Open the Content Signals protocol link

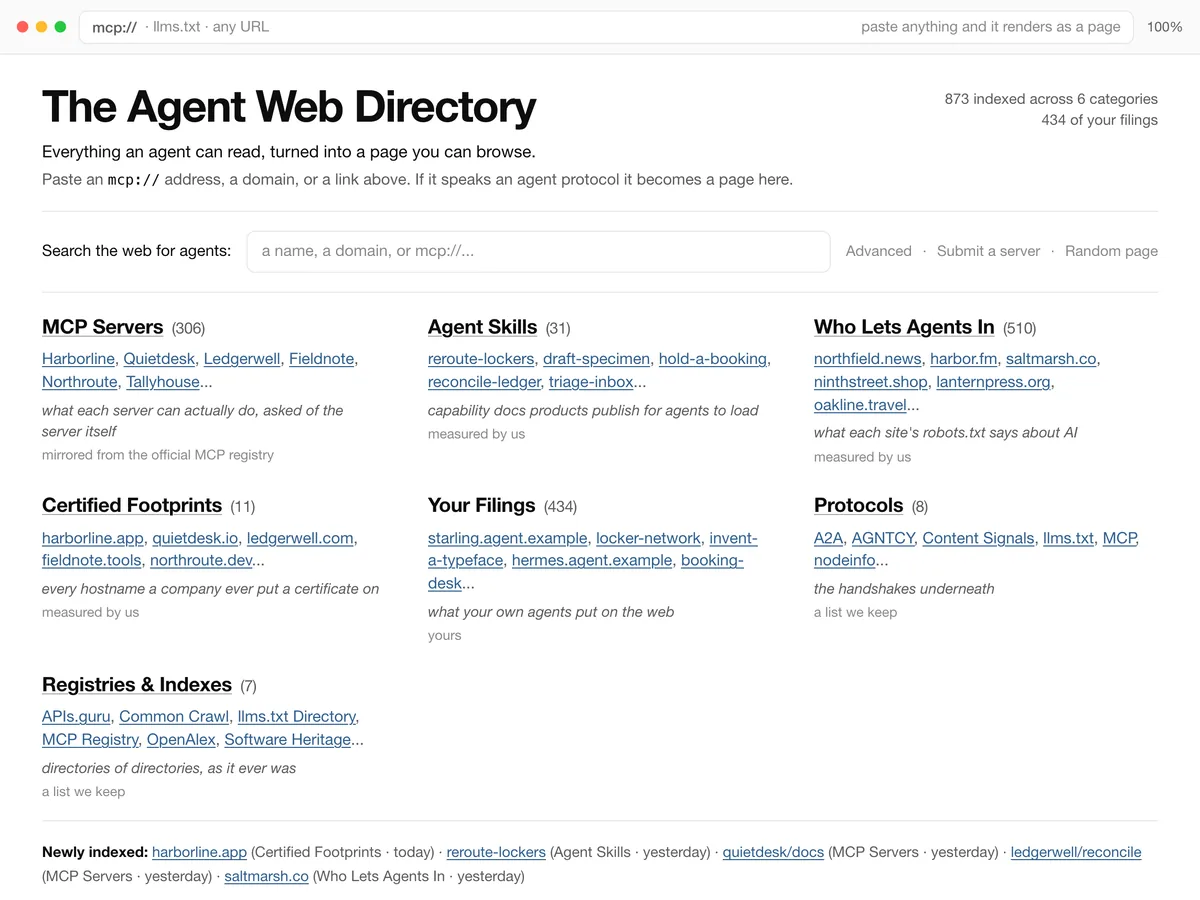click(978, 538)
